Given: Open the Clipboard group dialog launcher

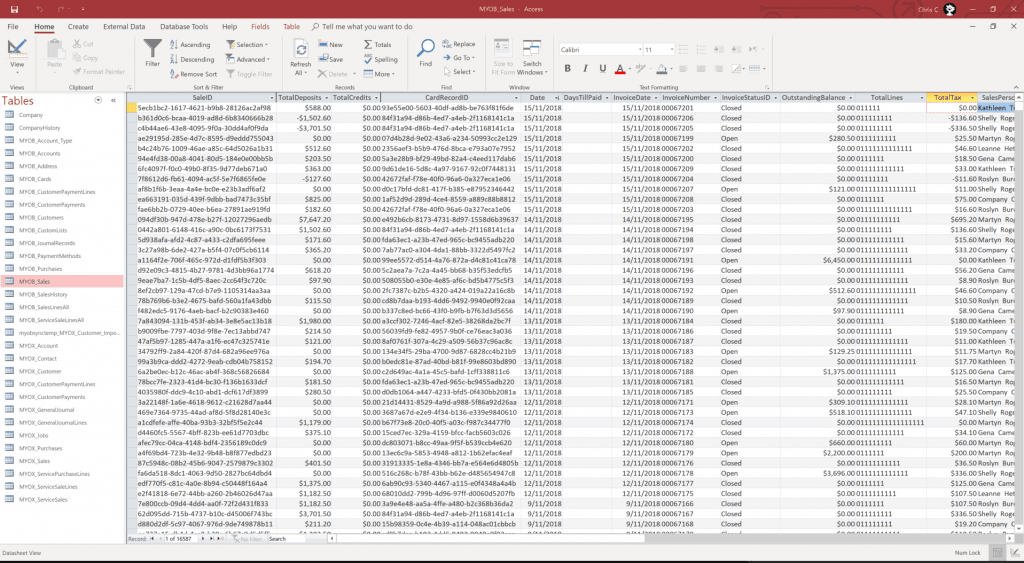Looking at the screenshot, I should tap(129, 88).
